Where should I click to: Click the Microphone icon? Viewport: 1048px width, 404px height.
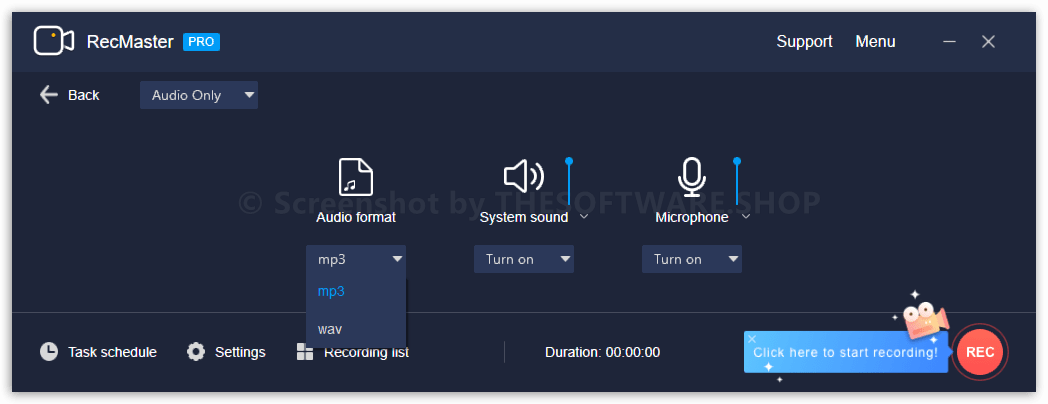click(x=691, y=177)
